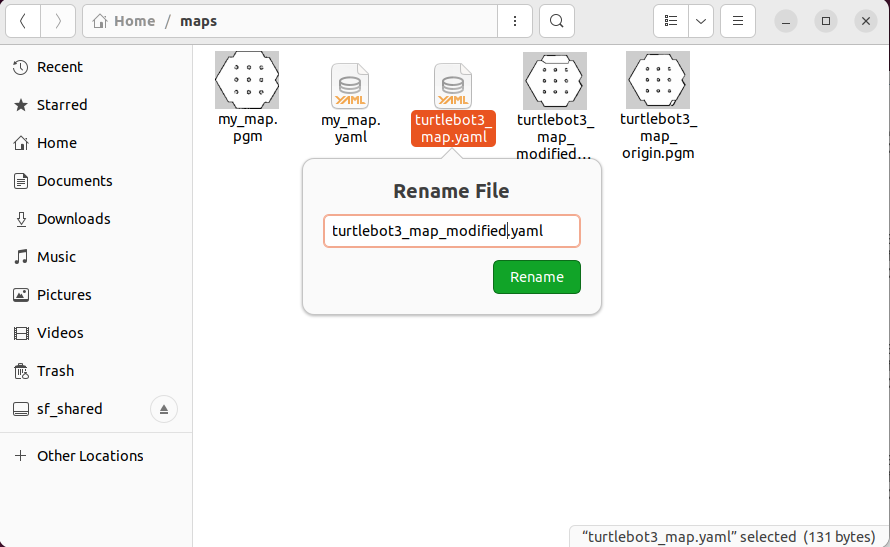Expand the view options dropdown arrow
The width and height of the screenshot is (890, 547).
click(701, 21)
